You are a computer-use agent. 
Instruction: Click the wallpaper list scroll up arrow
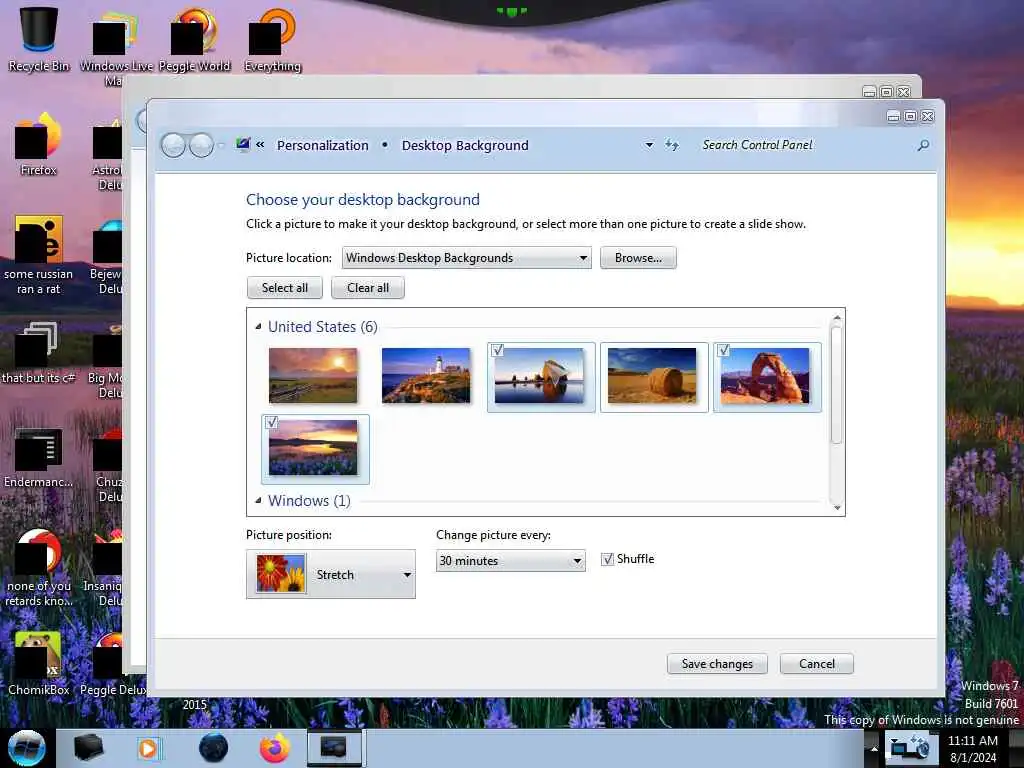[837, 317]
